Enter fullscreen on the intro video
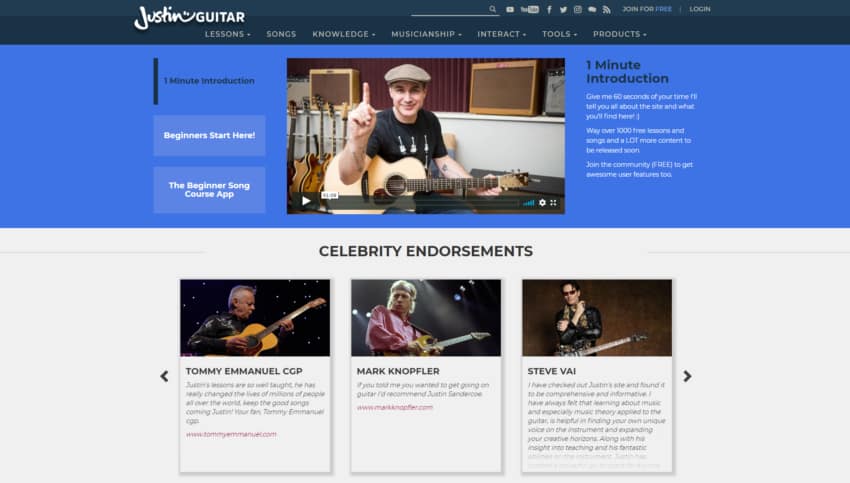 (553, 202)
